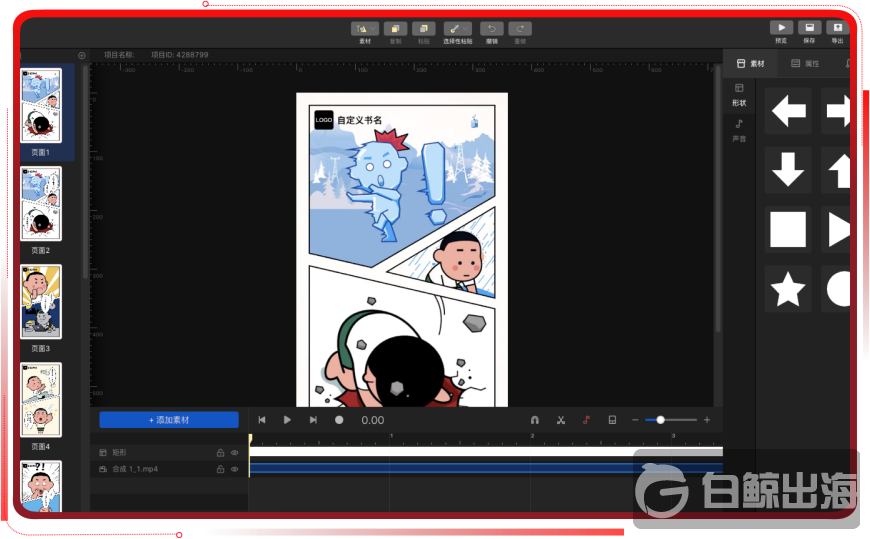The height and width of the screenshot is (539, 870).
Task: Click the scissors cut icon
Action: tap(561, 420)
